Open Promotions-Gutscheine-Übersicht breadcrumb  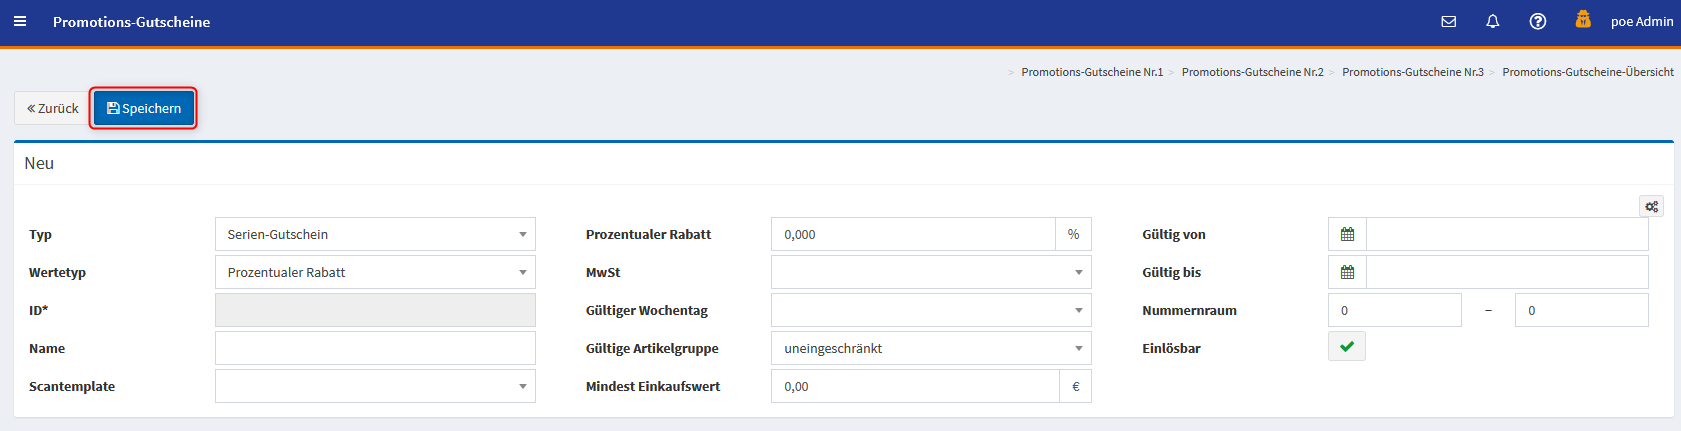point(1587,72)
